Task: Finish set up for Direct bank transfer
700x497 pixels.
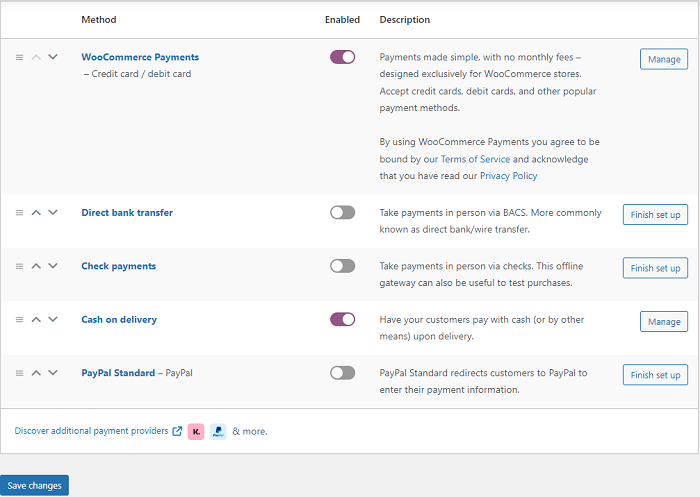Action: click(x=655, y=215)
